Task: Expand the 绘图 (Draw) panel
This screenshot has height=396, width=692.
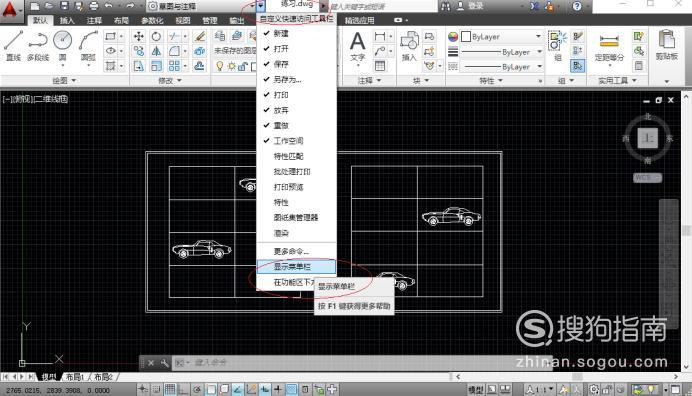Action: click(64, 80)
